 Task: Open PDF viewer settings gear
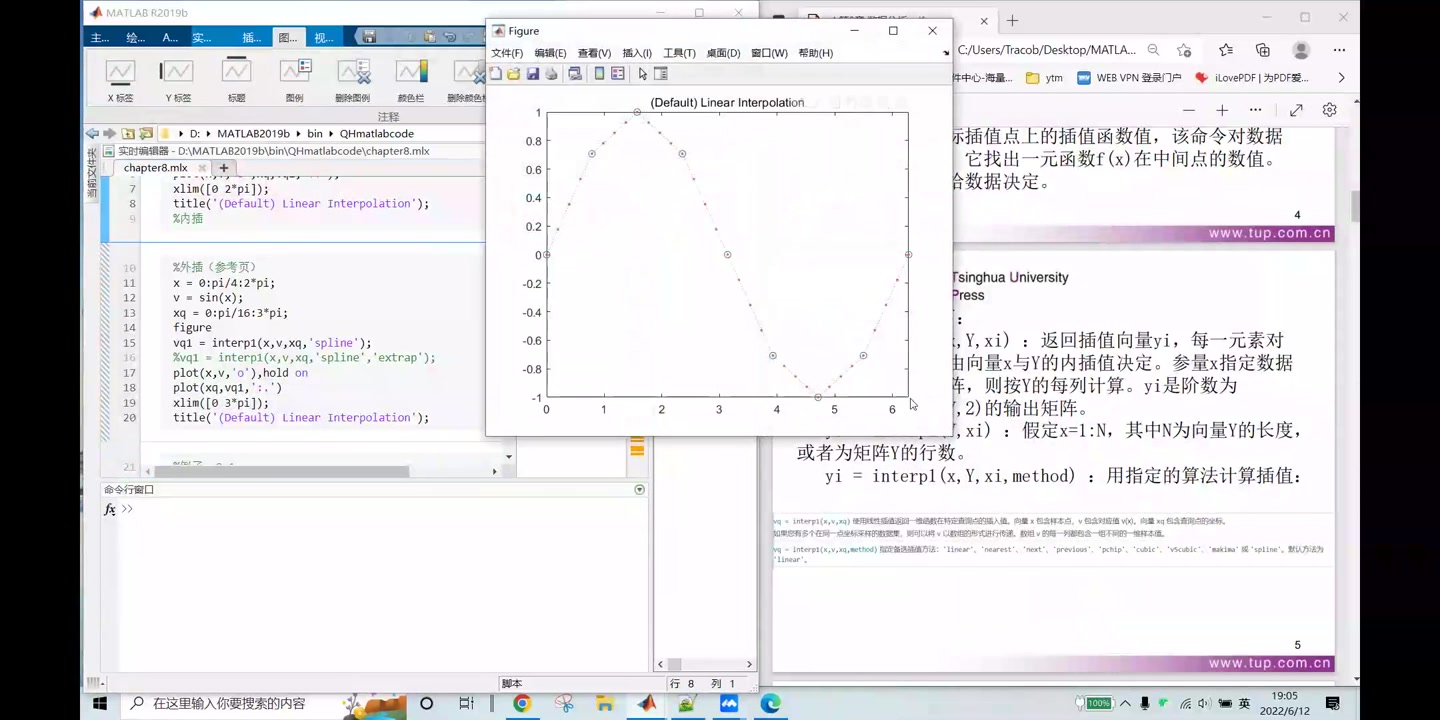tap(1329, 110)
